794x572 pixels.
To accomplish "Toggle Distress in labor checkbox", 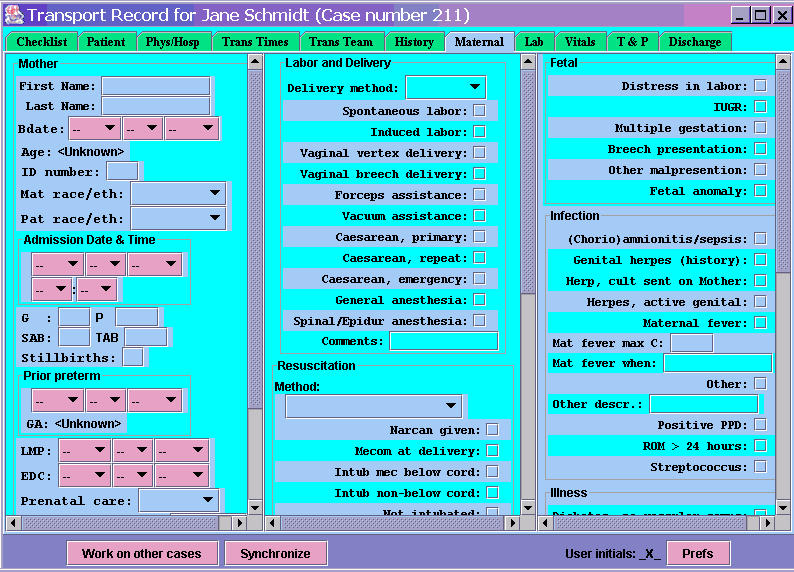I will pos(761,86).
